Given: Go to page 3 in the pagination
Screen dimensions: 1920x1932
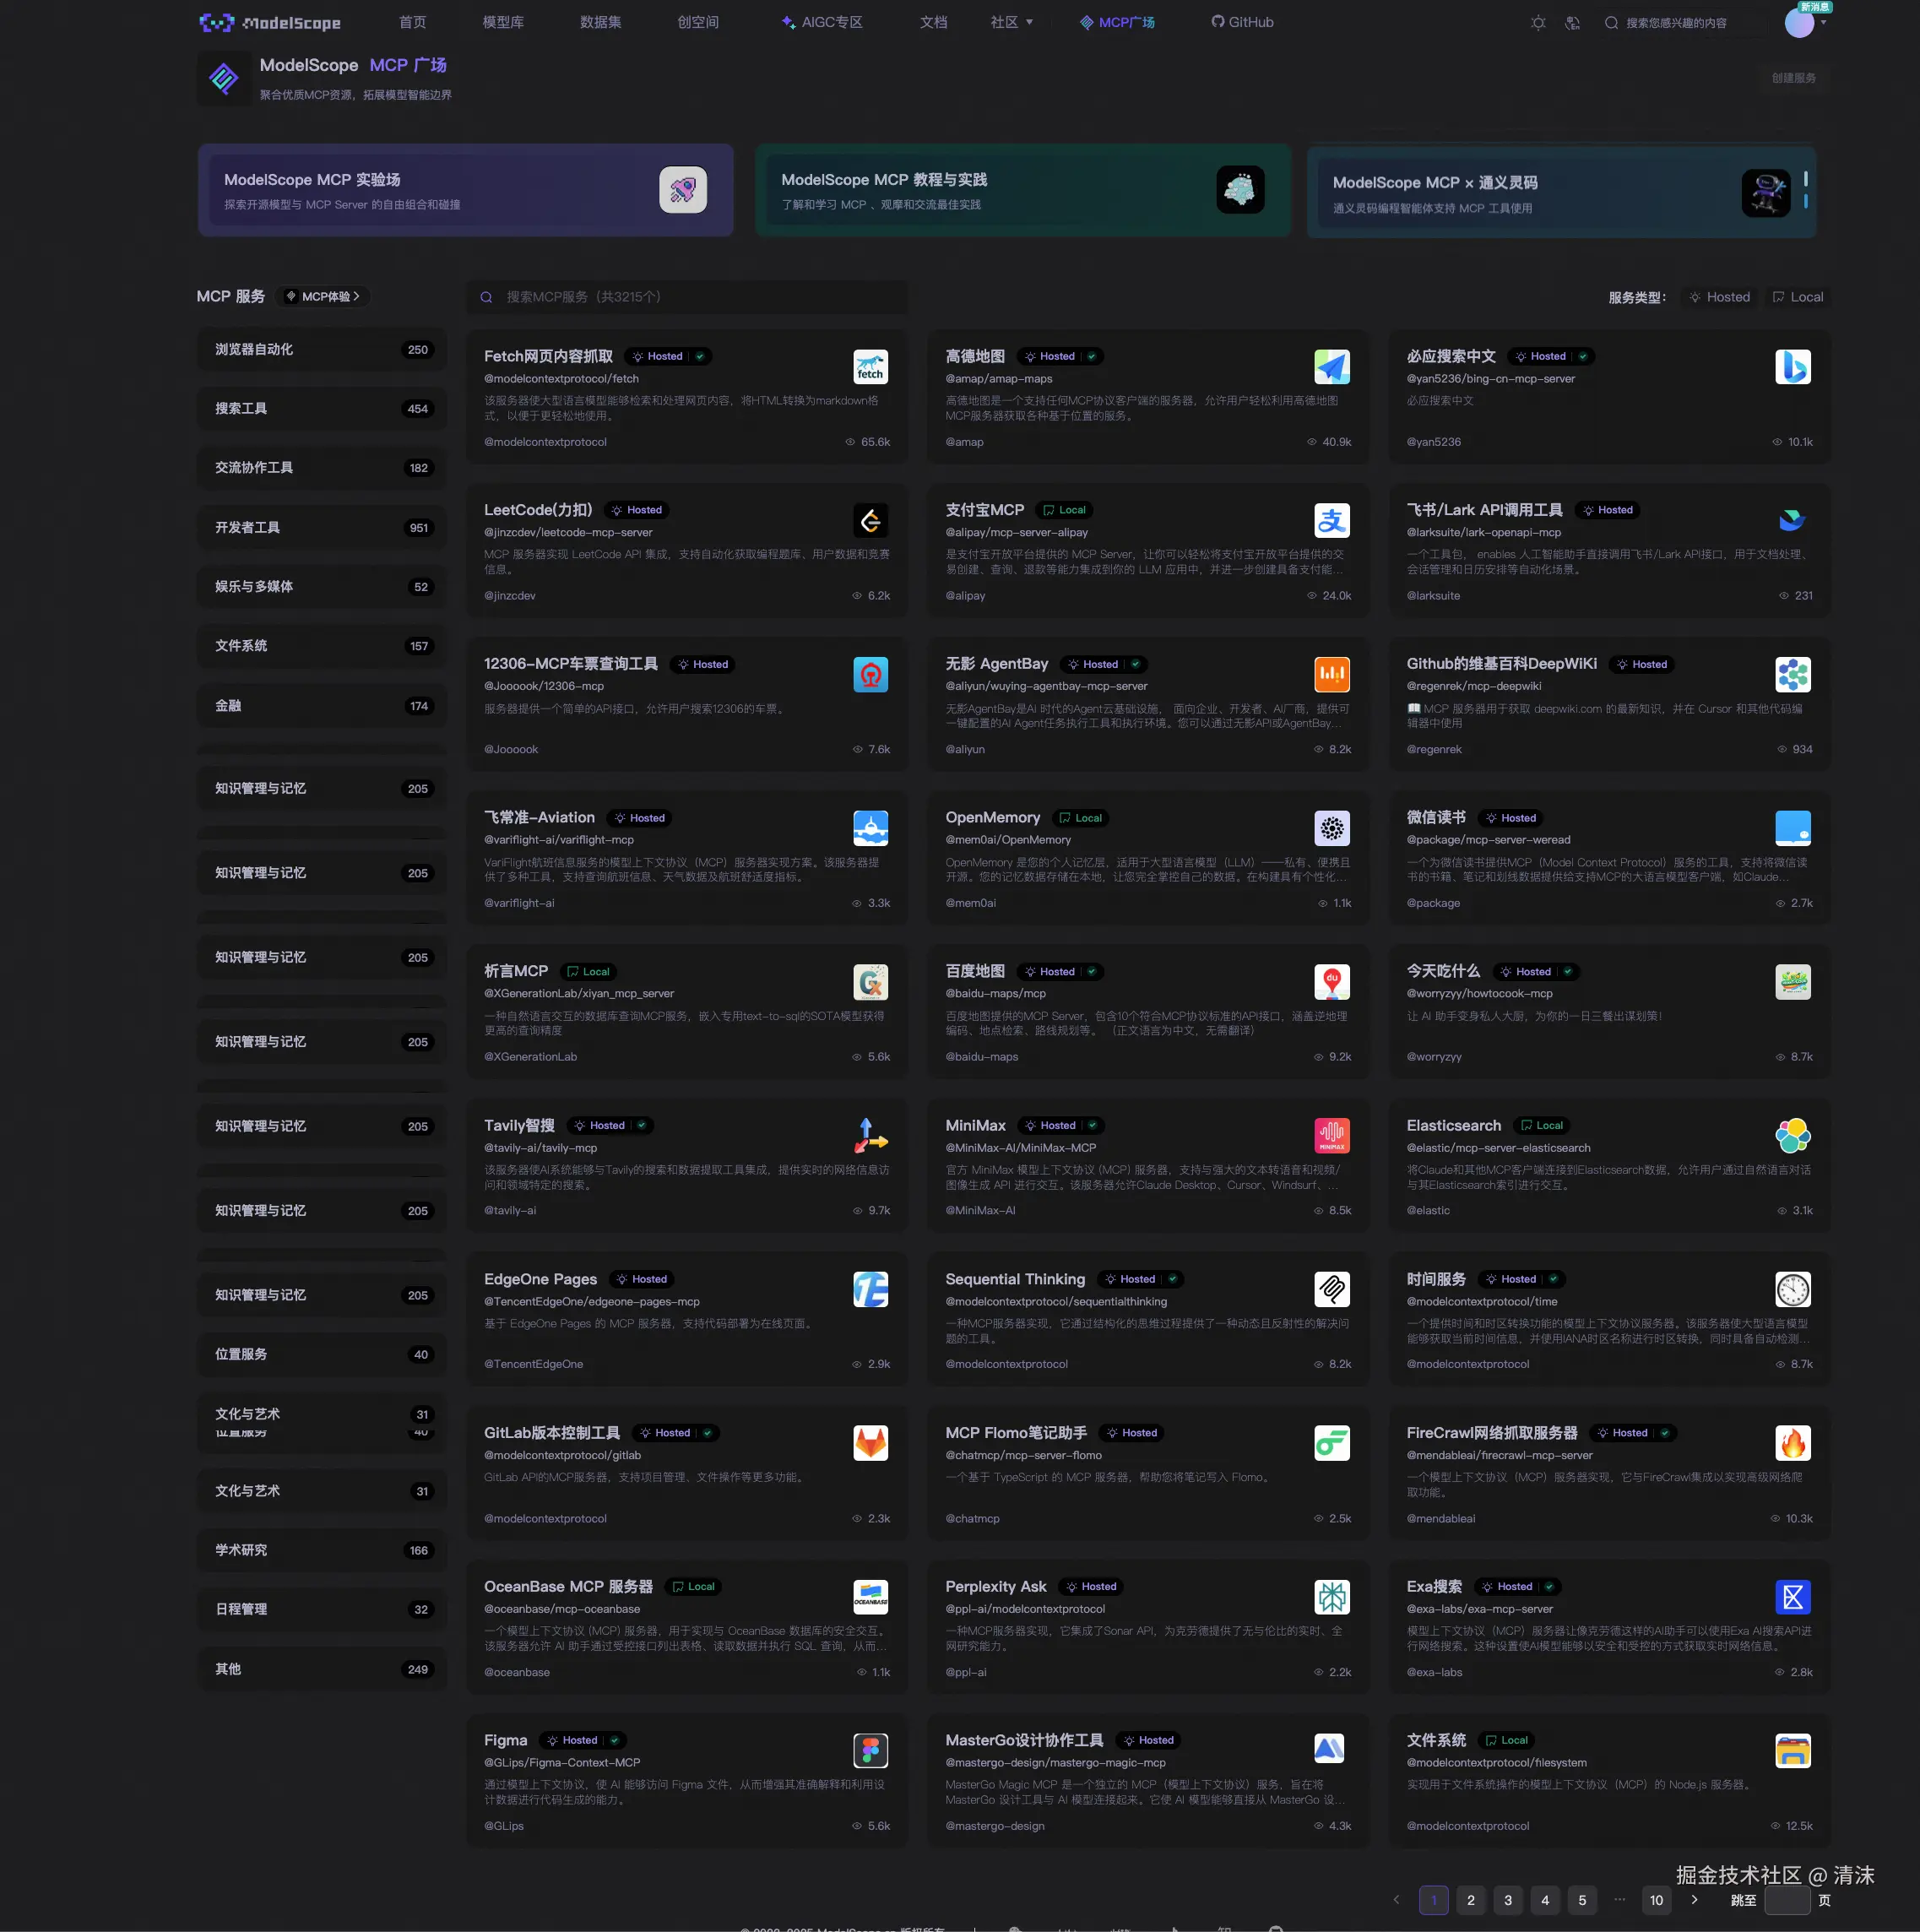Looking at the screenshot, I should coord(1507,1900).
